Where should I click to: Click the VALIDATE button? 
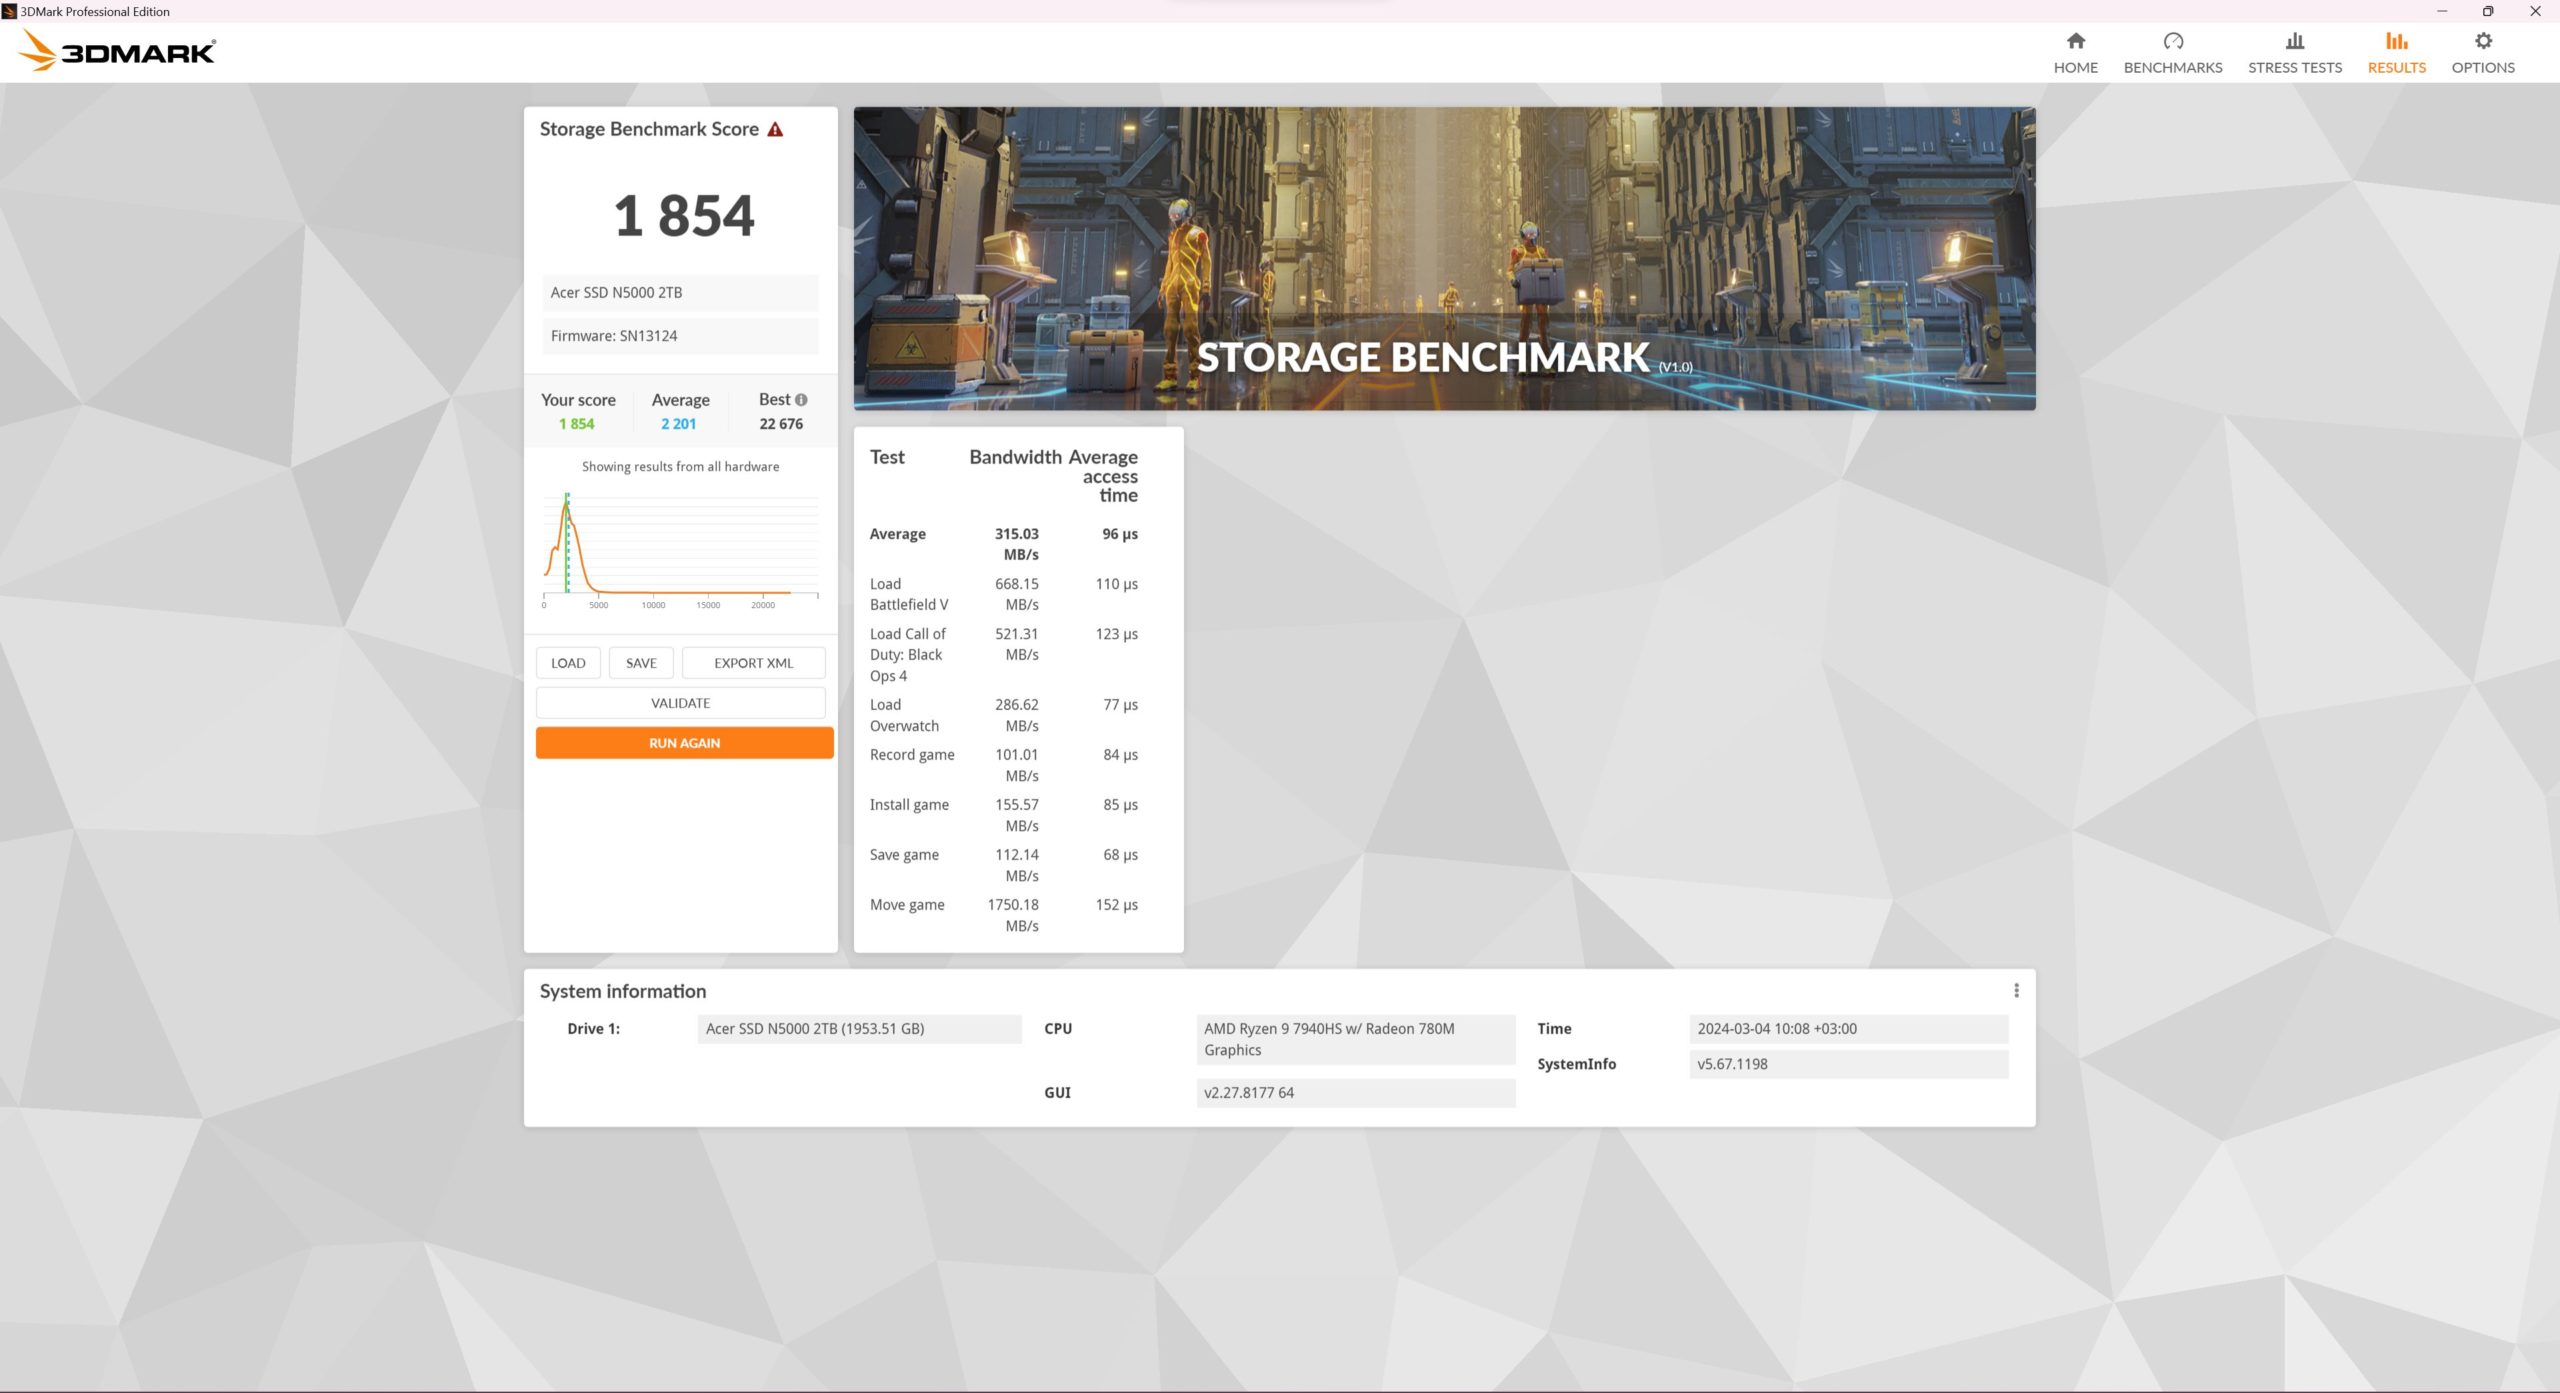point(680,702)
